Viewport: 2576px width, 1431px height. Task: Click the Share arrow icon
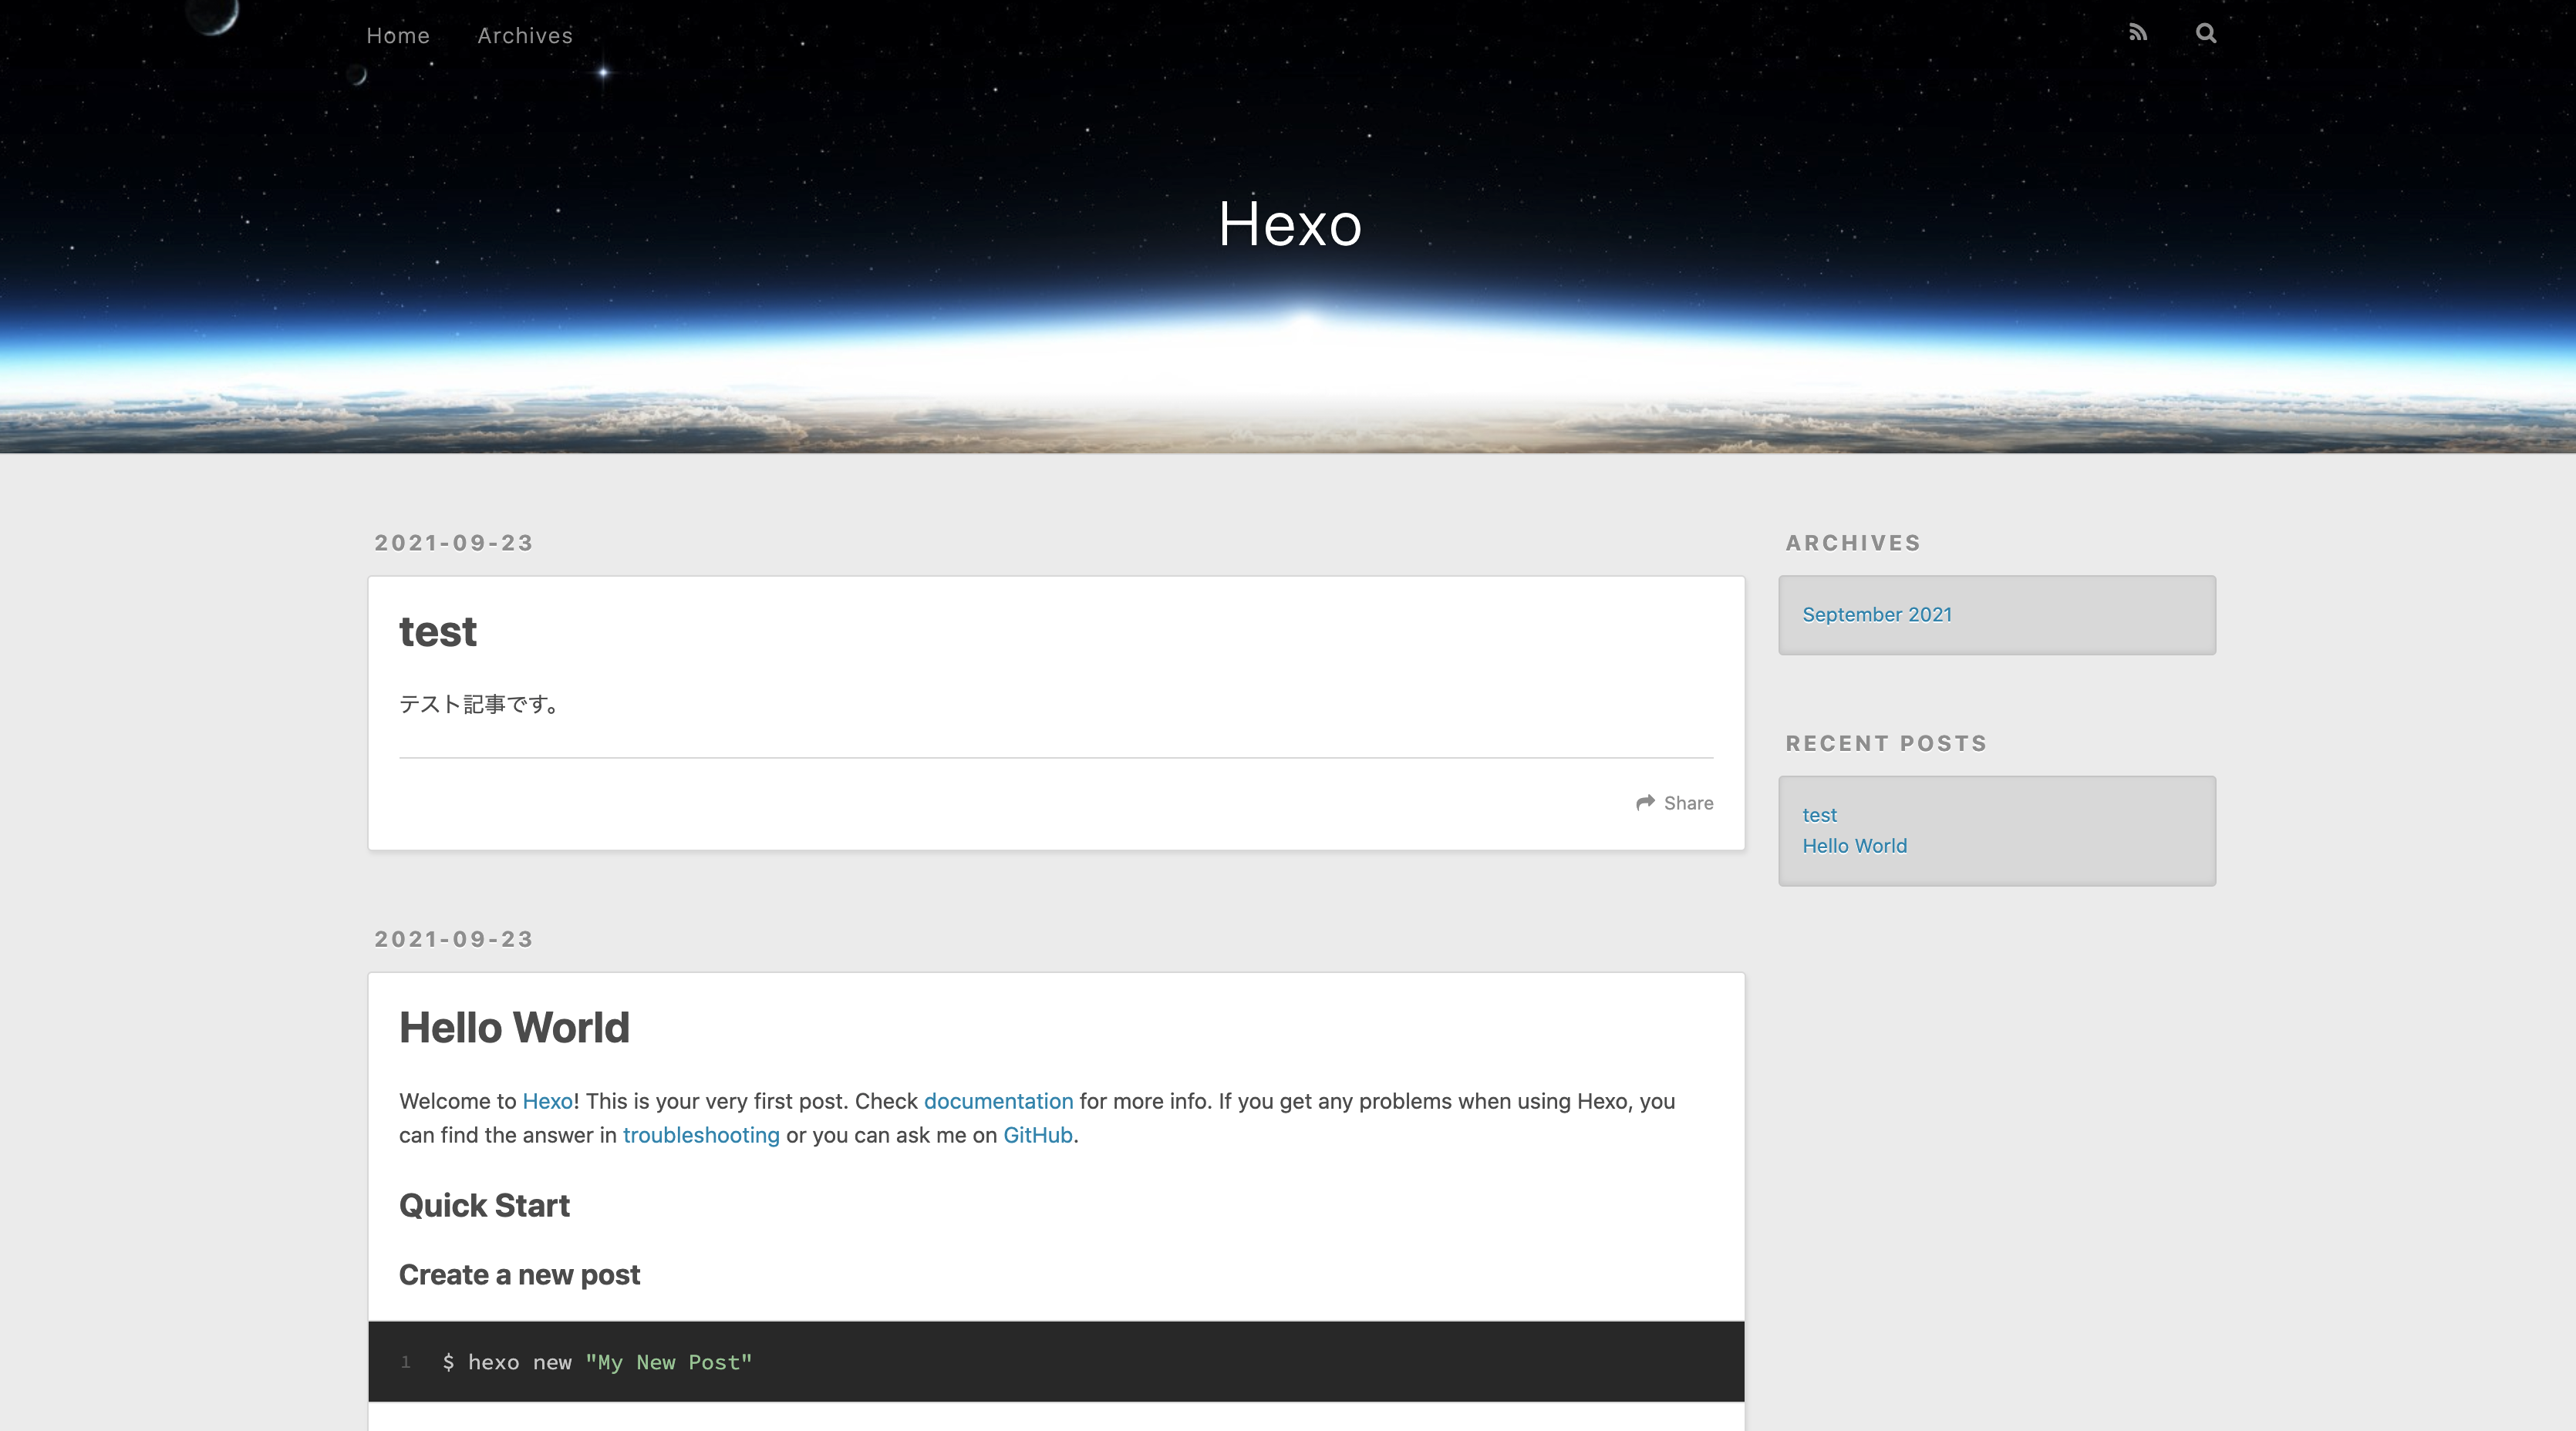(x=1645, y=803)
